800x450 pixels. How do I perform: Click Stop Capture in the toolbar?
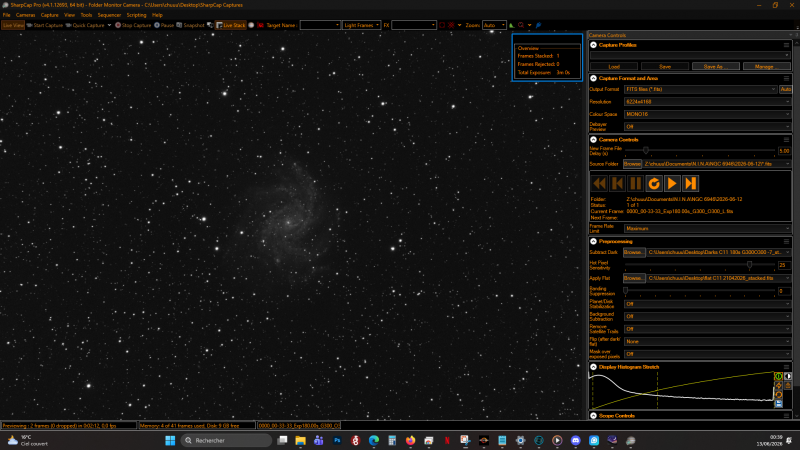(x=133, y=25)
